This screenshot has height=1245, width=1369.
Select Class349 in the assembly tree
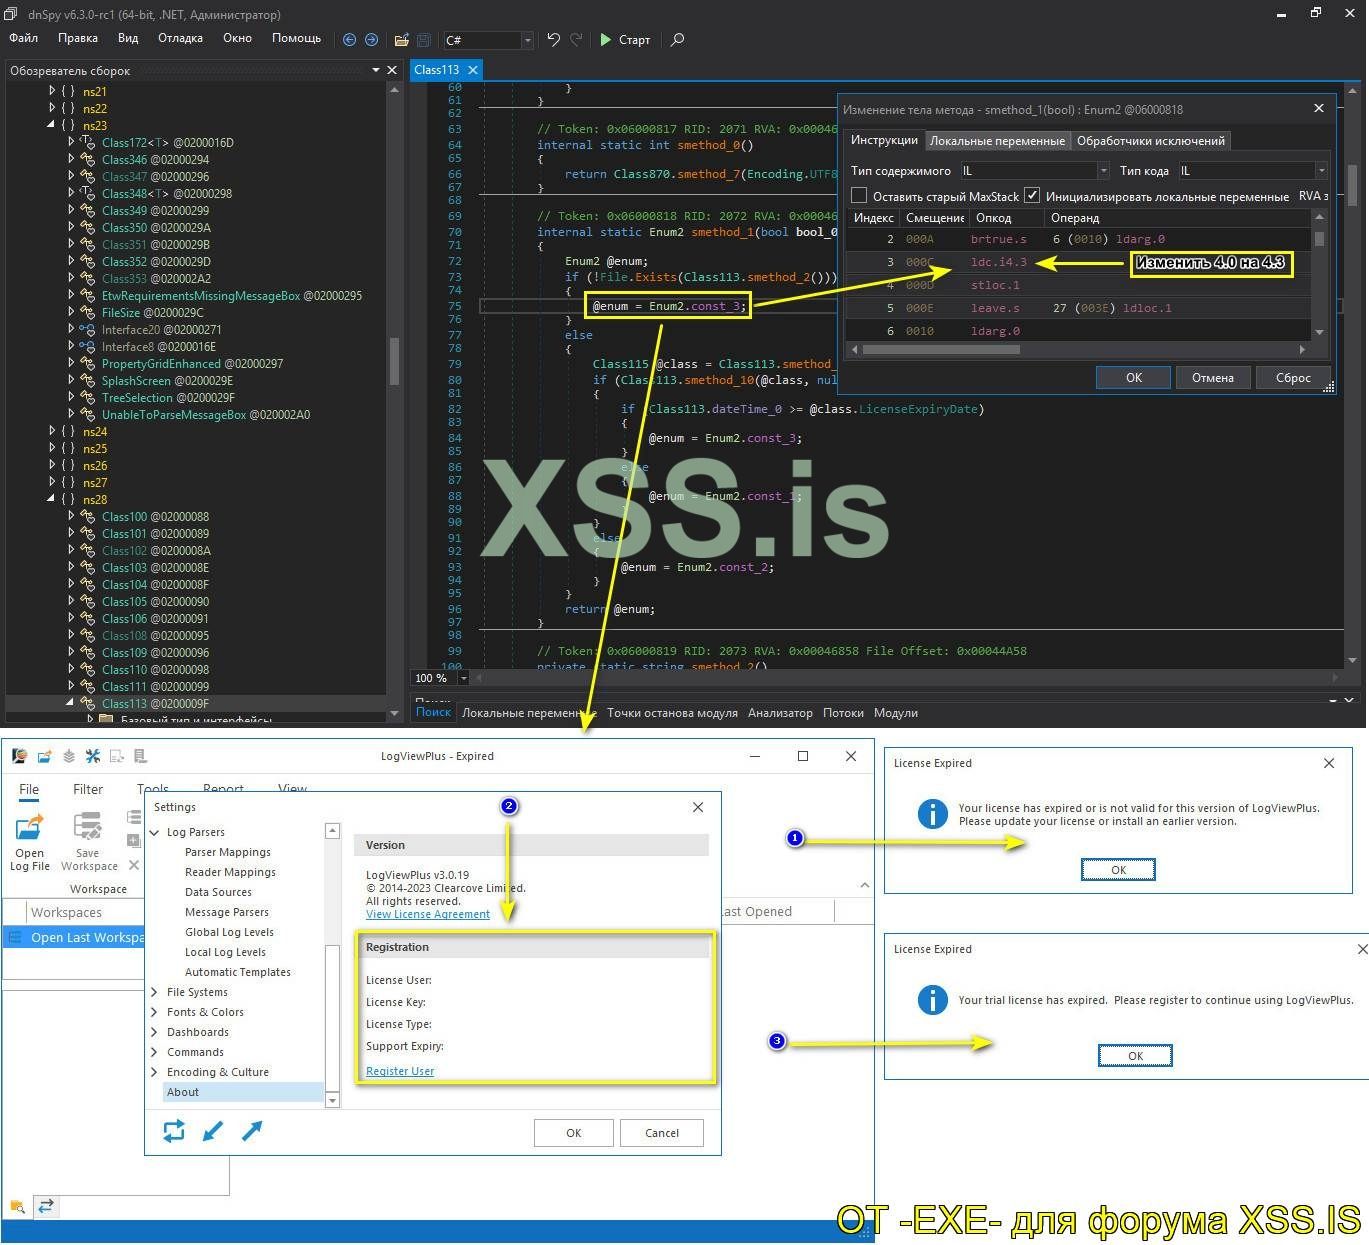tap(124, 211)
